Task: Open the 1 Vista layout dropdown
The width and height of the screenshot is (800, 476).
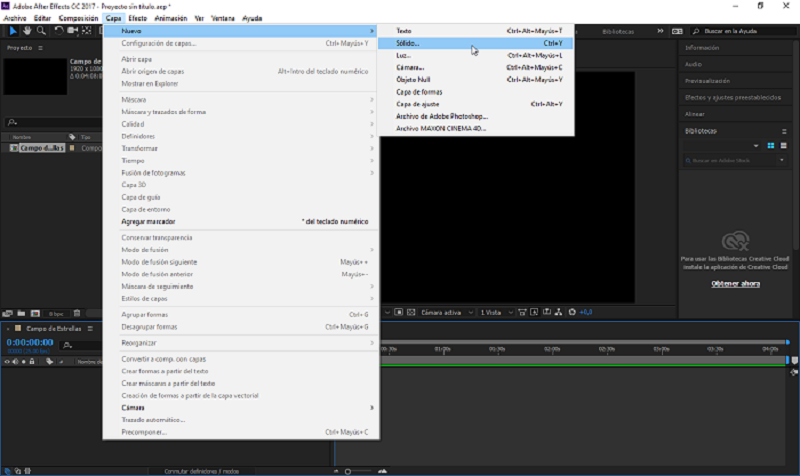Action: pyautogui.click(x=496, y=312)
